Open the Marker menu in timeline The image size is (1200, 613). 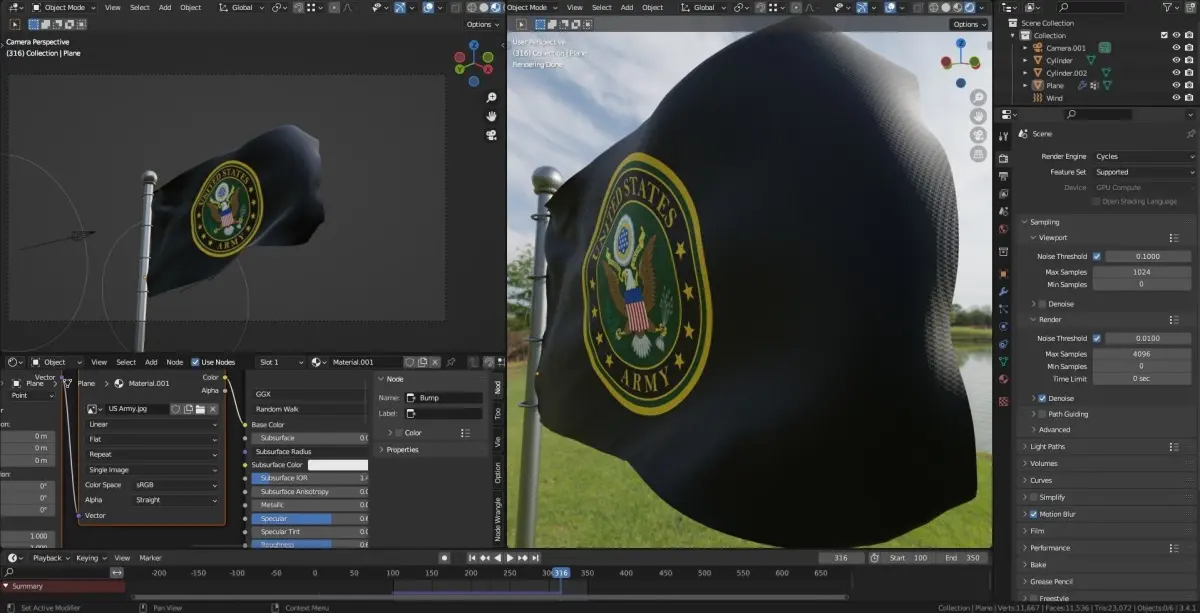pos(150,558)
